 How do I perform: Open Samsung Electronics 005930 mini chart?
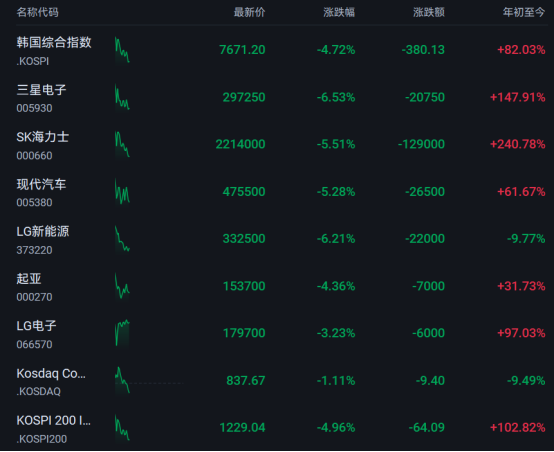[x=122, y=98]
